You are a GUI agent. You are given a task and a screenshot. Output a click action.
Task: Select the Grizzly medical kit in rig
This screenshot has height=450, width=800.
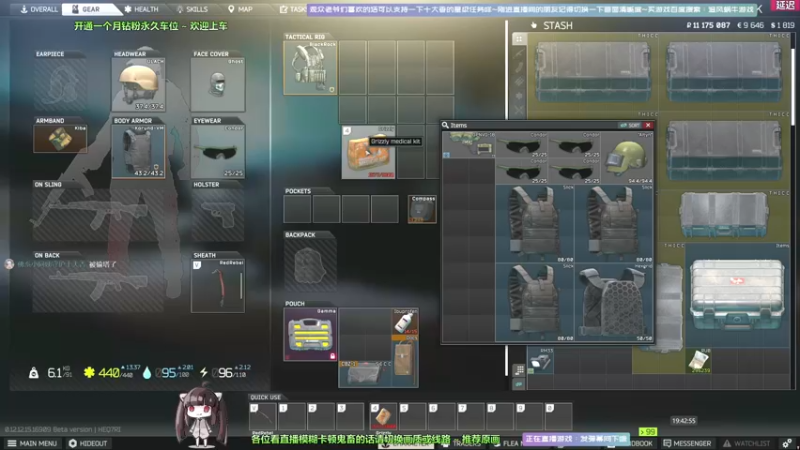368,152
